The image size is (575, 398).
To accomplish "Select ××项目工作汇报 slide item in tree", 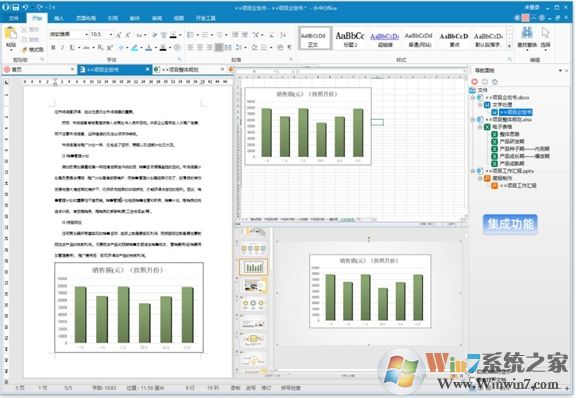I will [518, 186].
